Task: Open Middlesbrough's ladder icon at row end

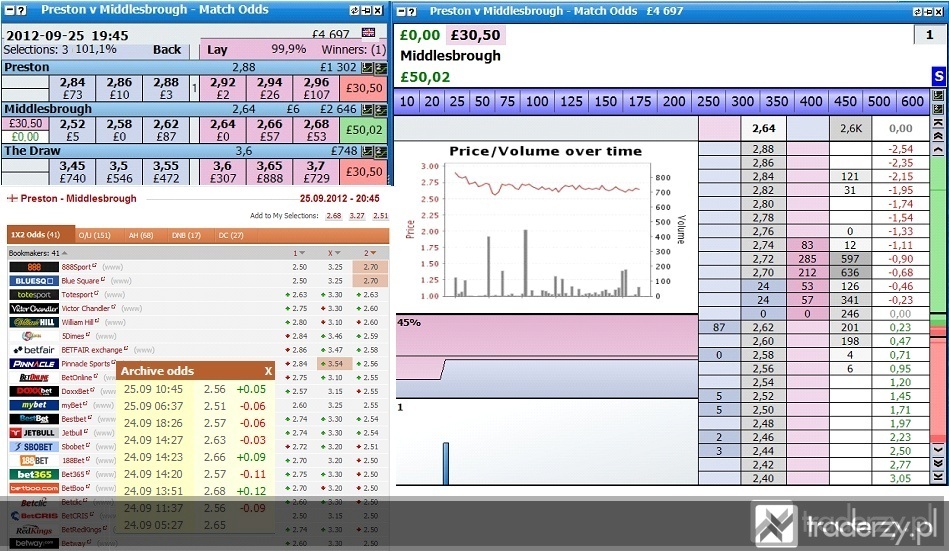Action: 380,110
